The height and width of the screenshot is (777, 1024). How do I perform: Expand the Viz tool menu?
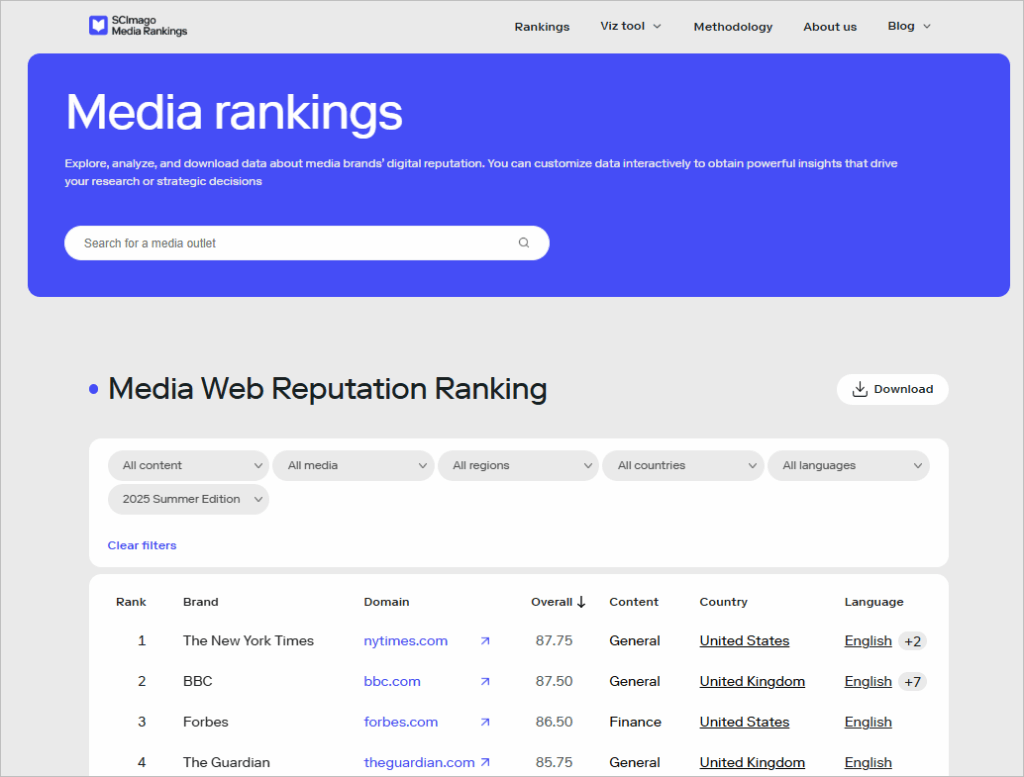631,26
